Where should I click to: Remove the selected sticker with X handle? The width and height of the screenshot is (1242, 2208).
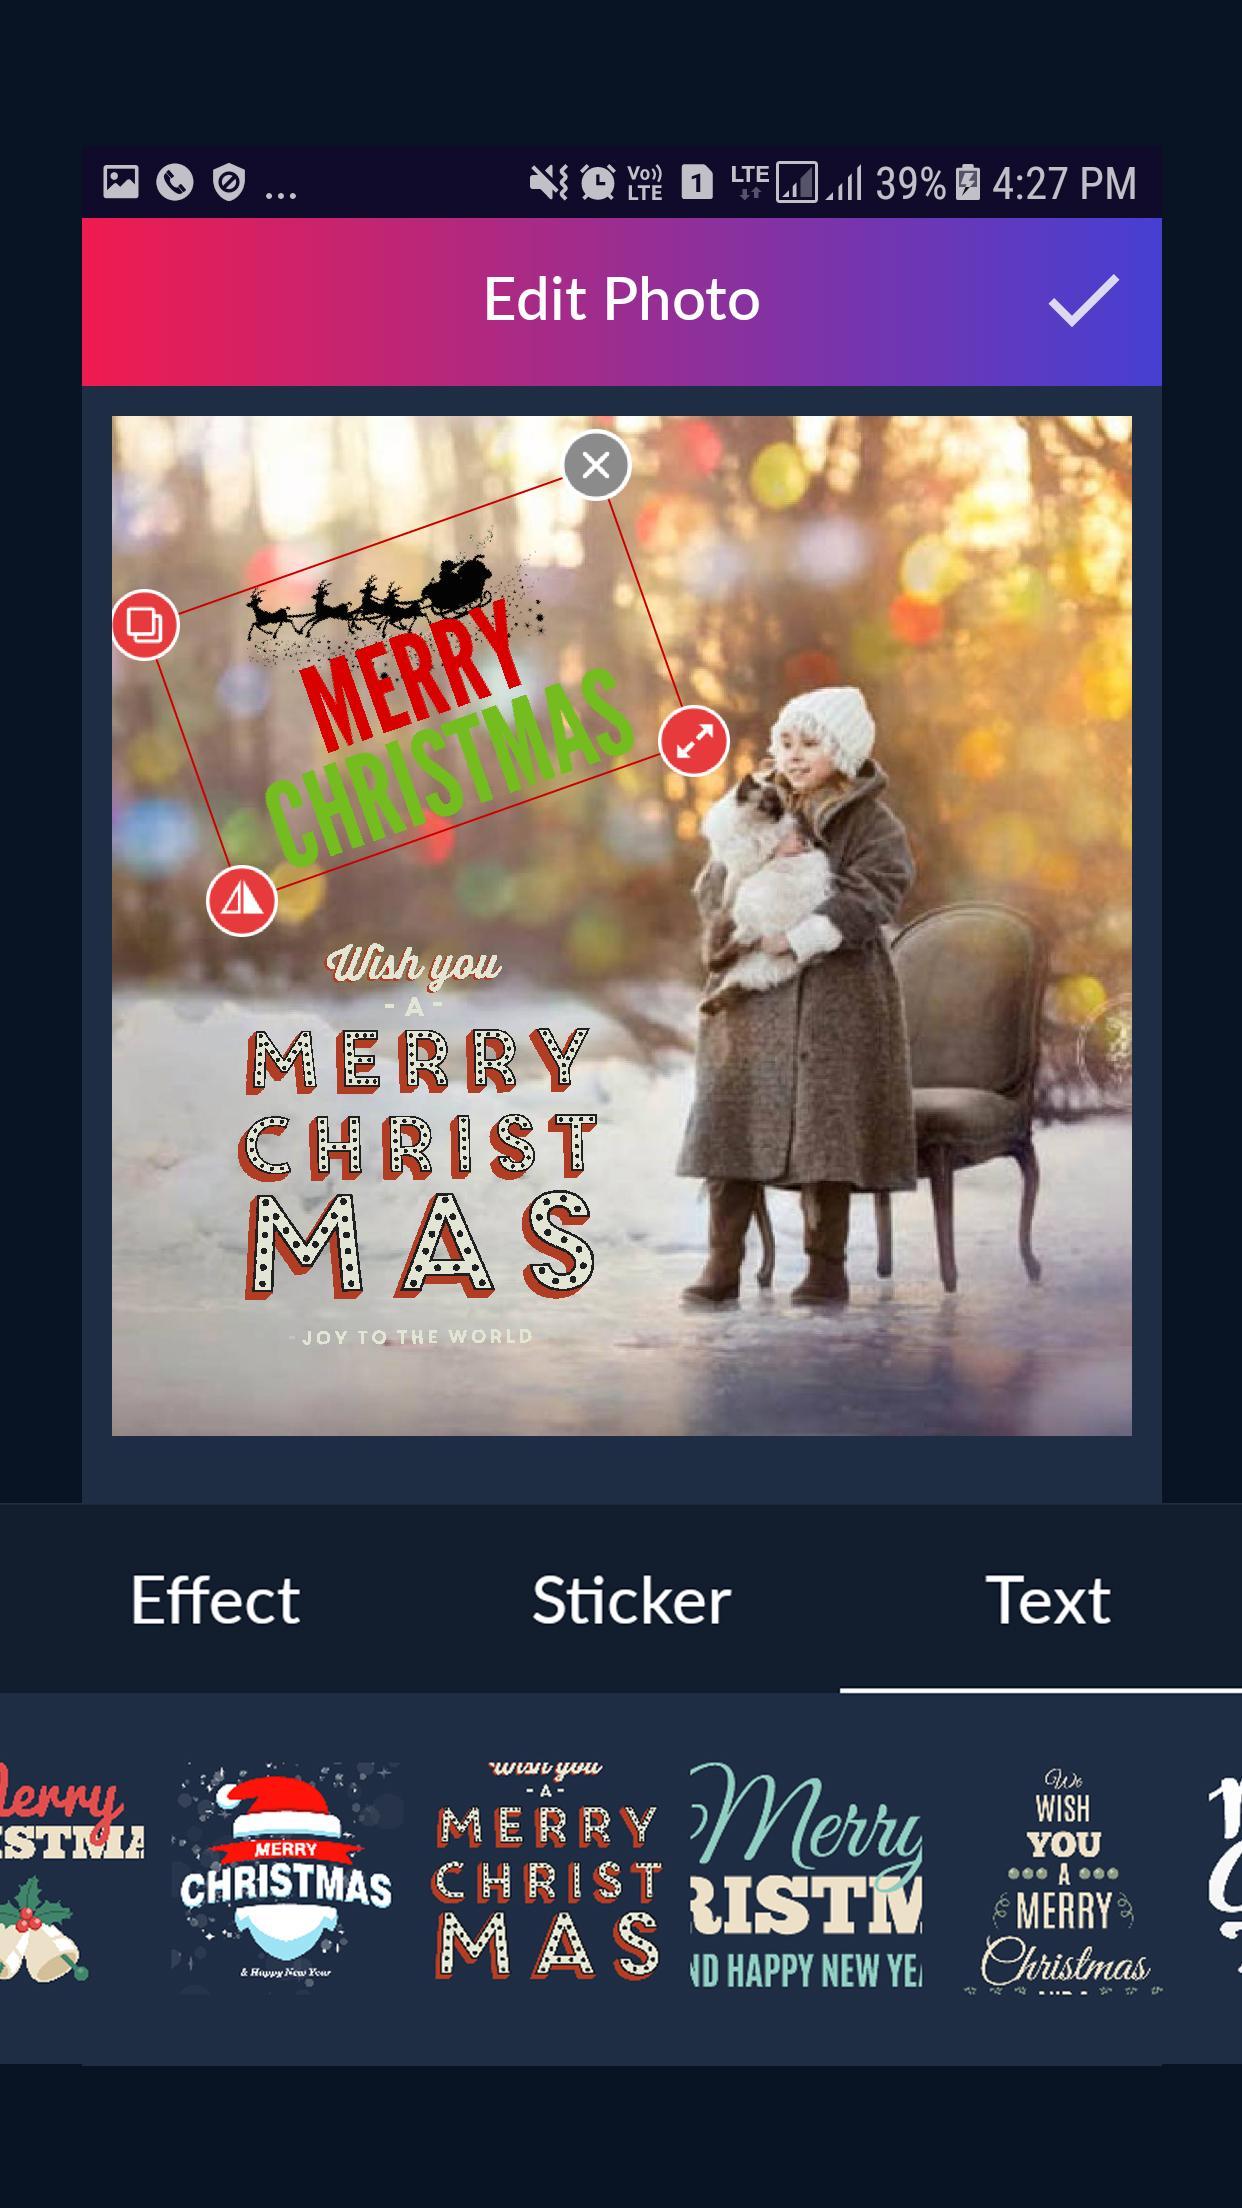pyautogui.click(x=596, y=465)
